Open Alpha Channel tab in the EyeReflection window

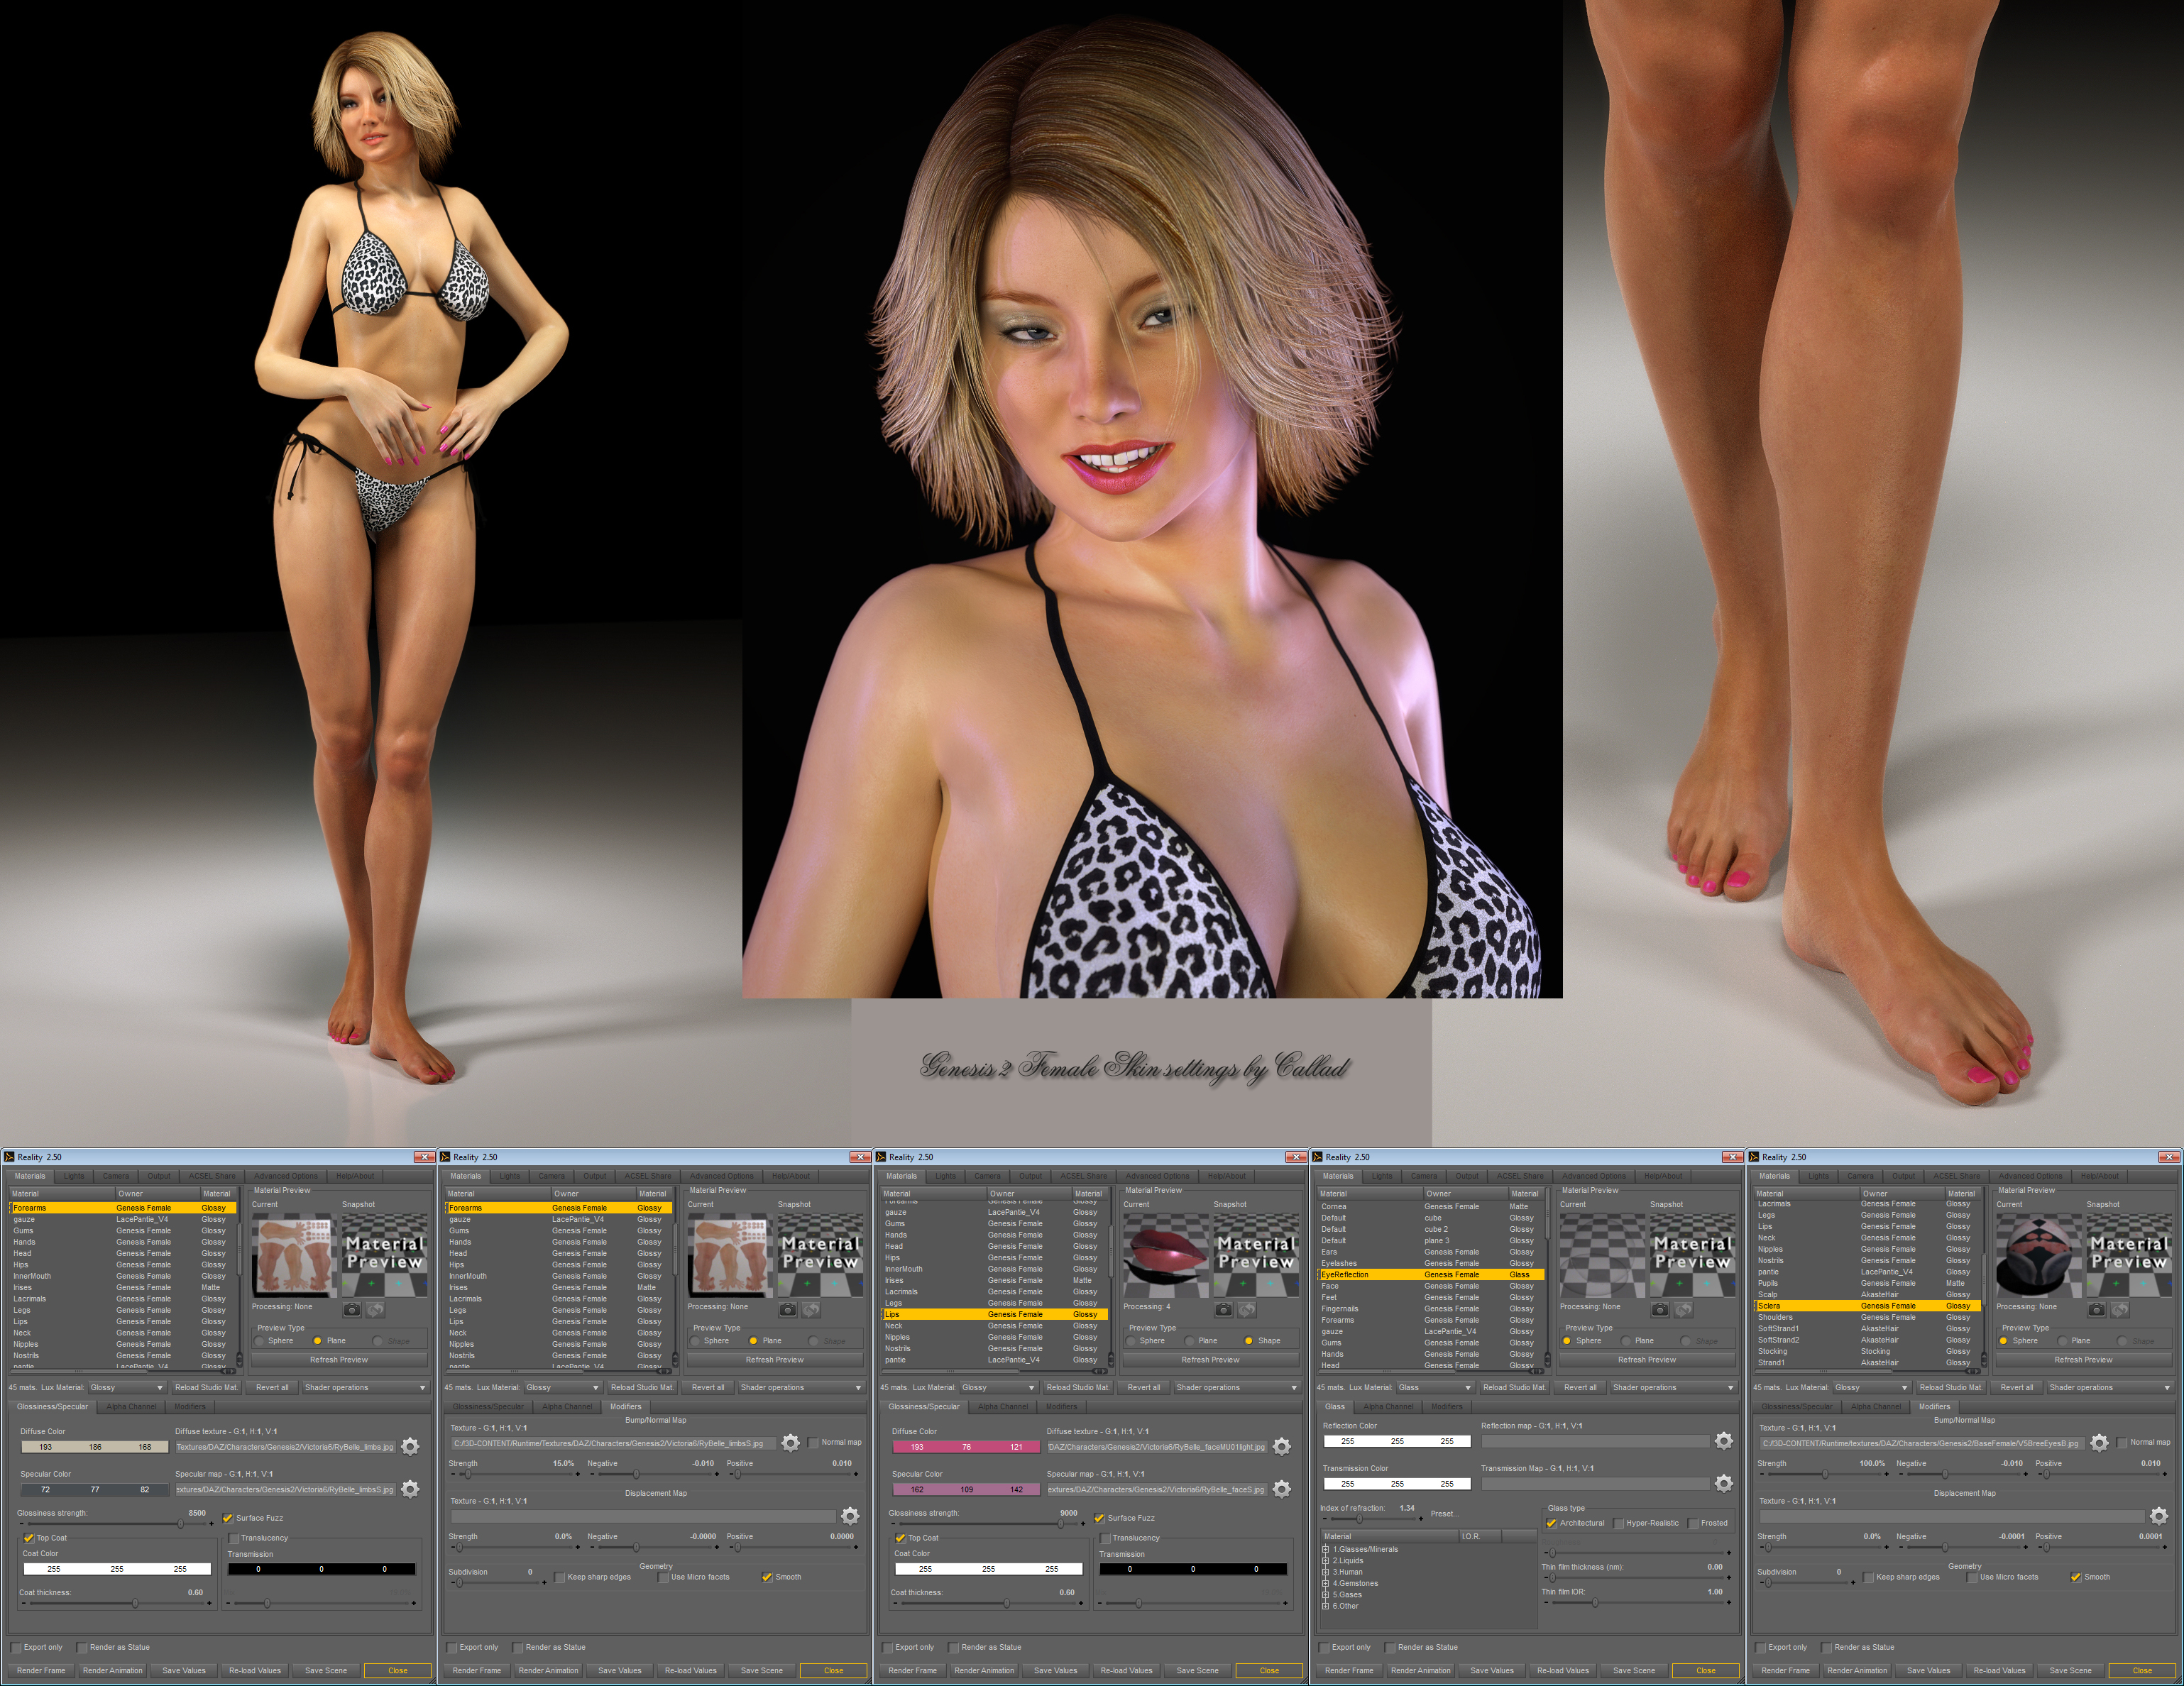1389,1406
